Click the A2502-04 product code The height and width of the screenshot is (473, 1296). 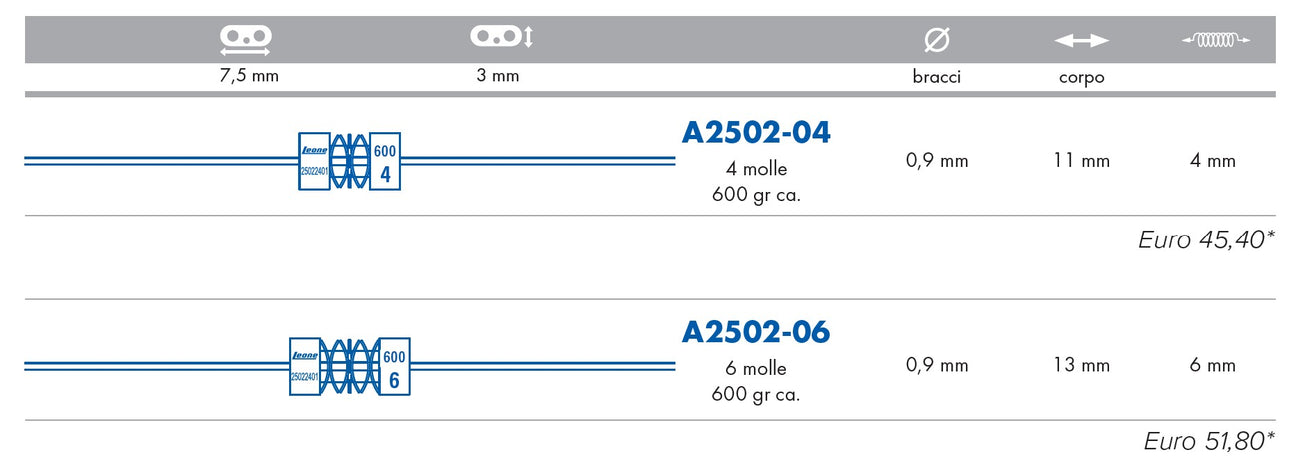click(x=756, y=132)
